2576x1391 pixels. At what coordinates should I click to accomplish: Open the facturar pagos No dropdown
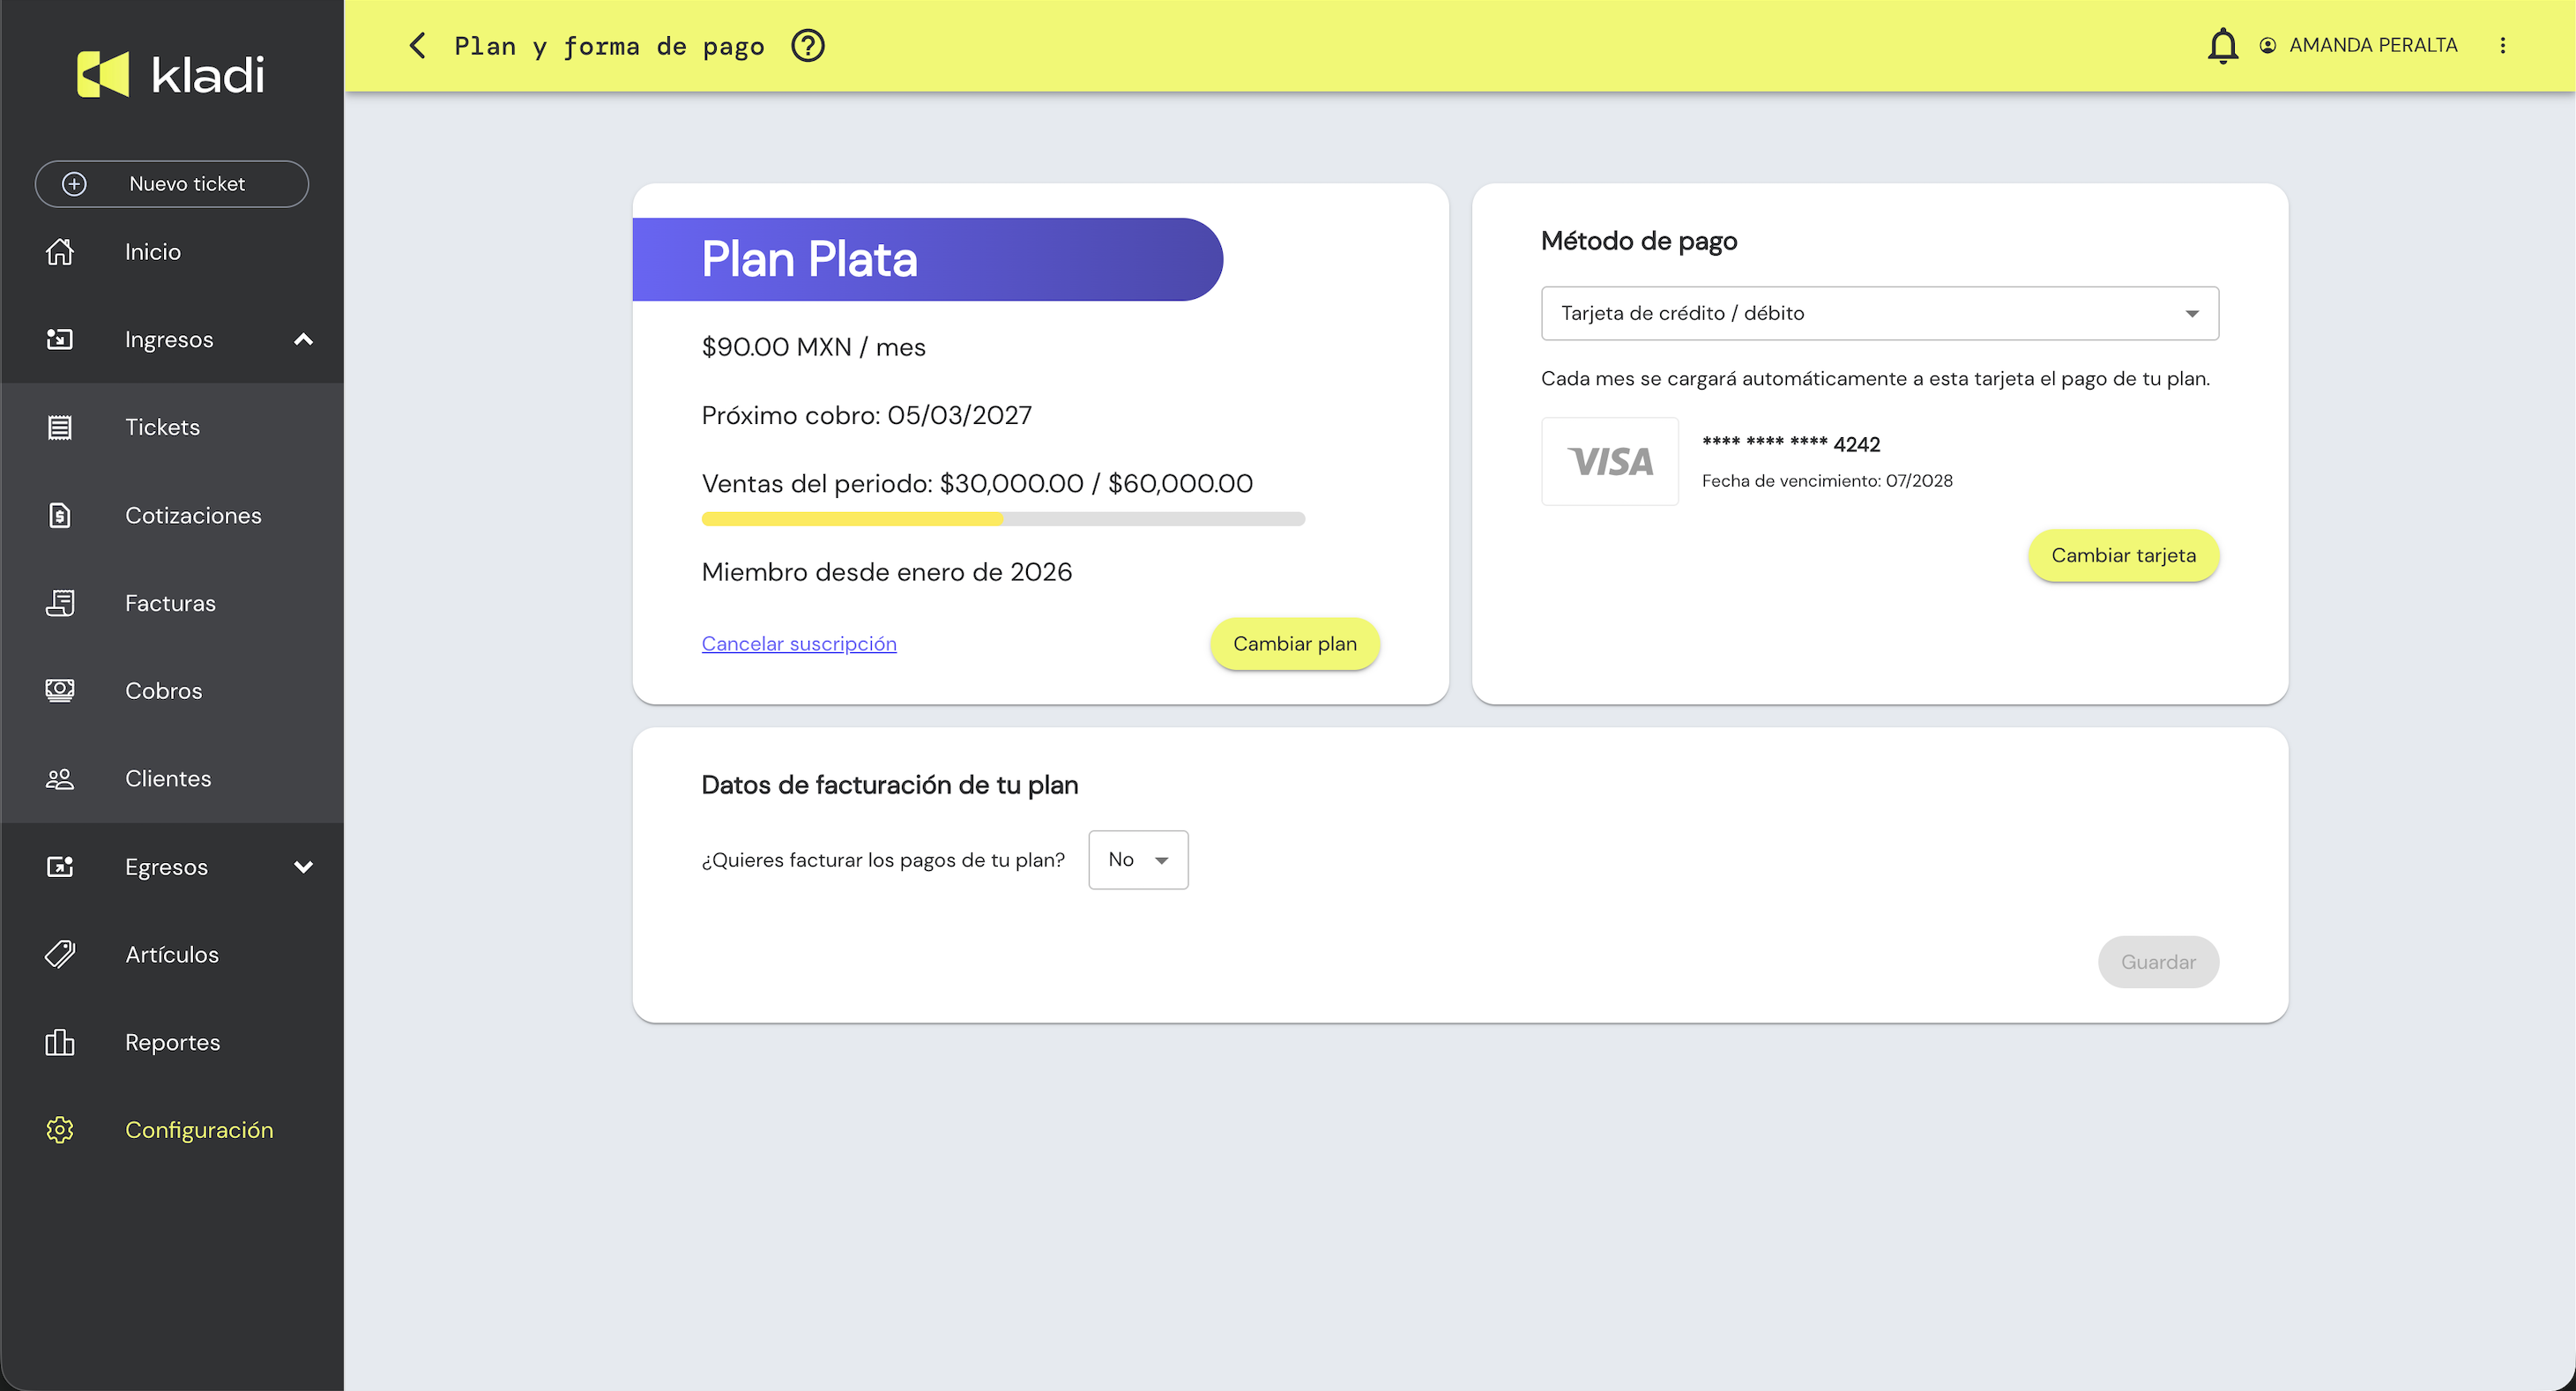(x=1137, y=860)
